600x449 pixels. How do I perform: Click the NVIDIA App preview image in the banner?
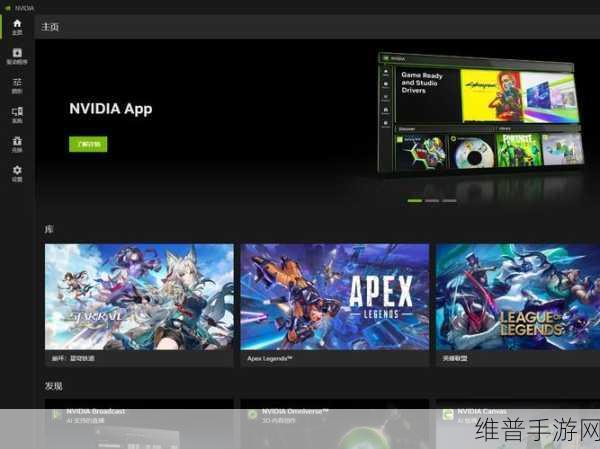(x=481, y=113)
